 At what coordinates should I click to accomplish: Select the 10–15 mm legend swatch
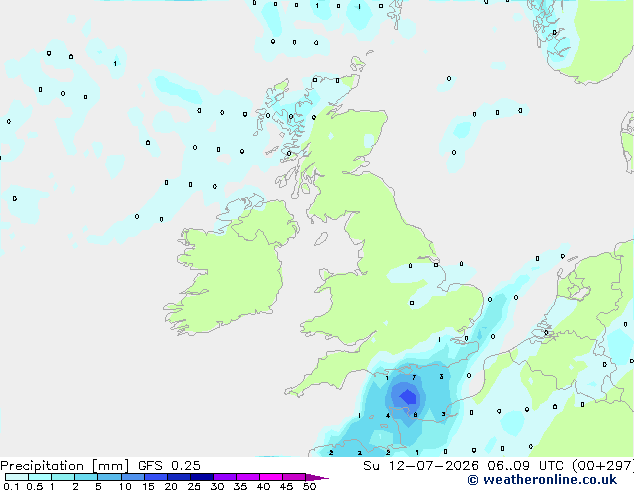[x=132, y=477]
